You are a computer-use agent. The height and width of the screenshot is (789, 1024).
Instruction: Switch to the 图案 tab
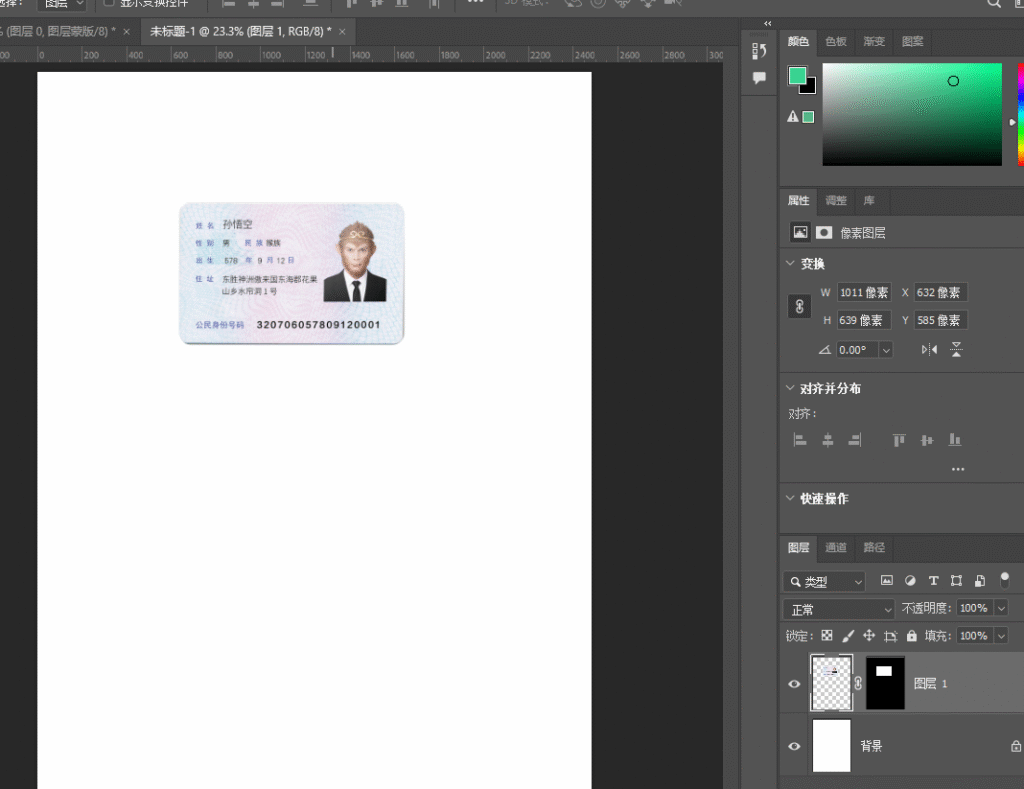tap(912, 41)
